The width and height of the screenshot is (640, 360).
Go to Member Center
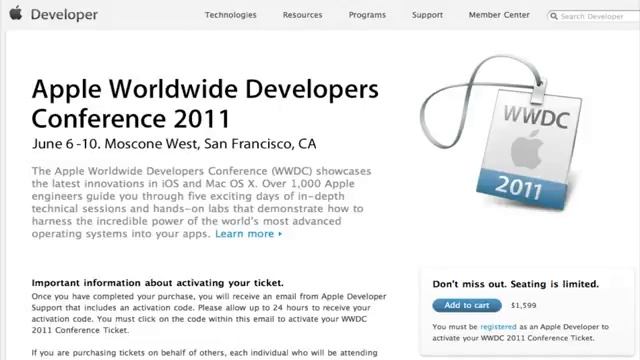[499, 15]
